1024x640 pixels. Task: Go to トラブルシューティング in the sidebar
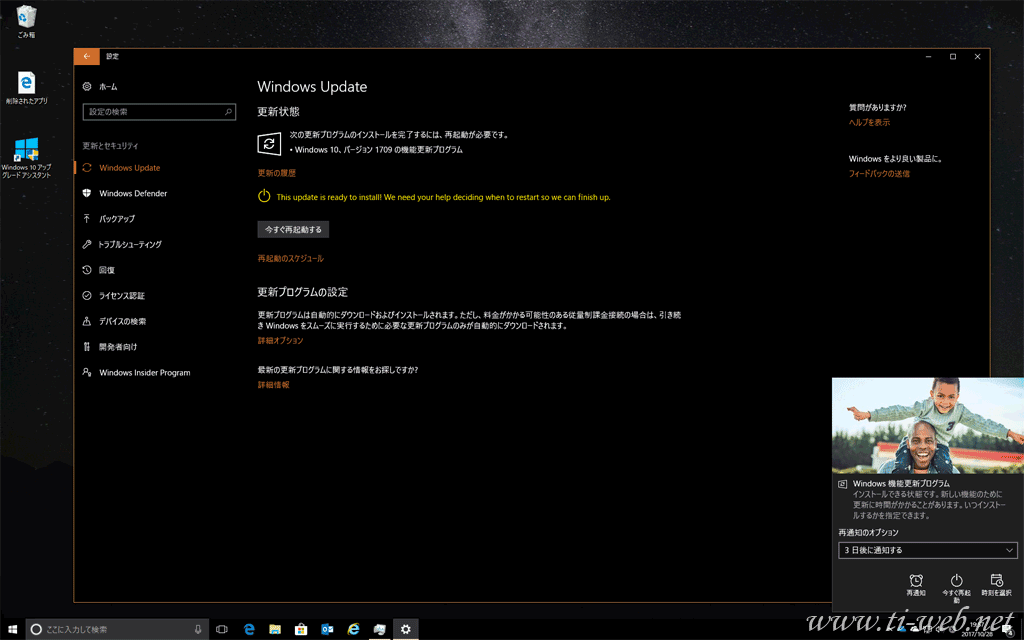coord(130,244)
